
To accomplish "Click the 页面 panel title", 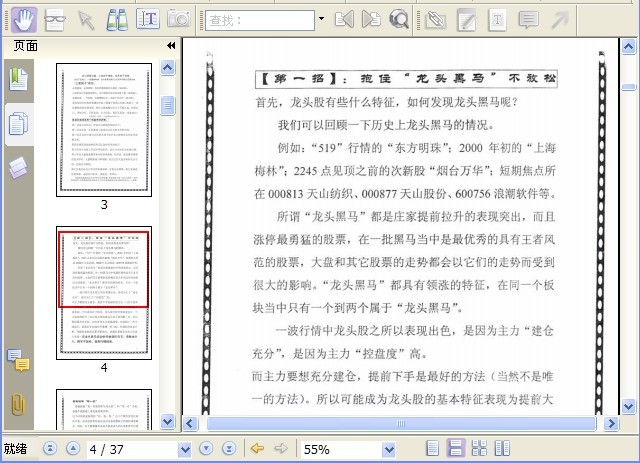I will pyautogui.click(x=26, y=46).
